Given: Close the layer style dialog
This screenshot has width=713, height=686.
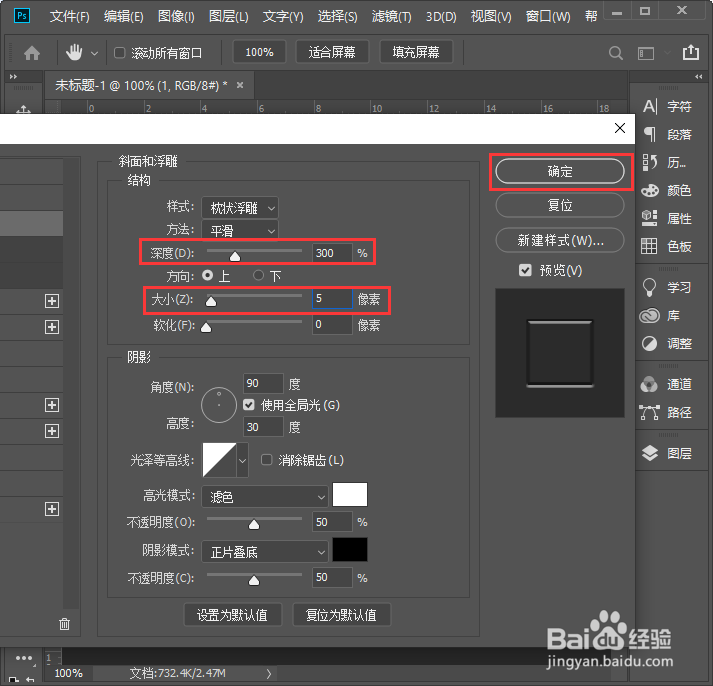Looking at the screenshot, I should click(x=620, y=128).
